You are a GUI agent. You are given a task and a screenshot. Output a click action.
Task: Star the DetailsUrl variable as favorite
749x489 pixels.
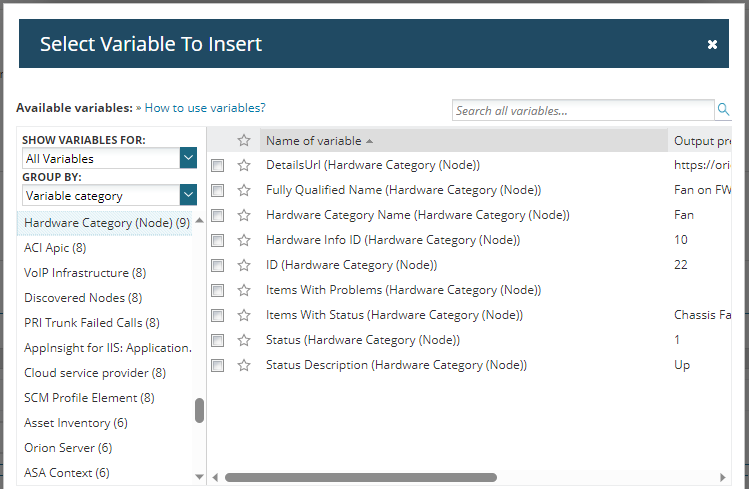(x=243, y=165)
